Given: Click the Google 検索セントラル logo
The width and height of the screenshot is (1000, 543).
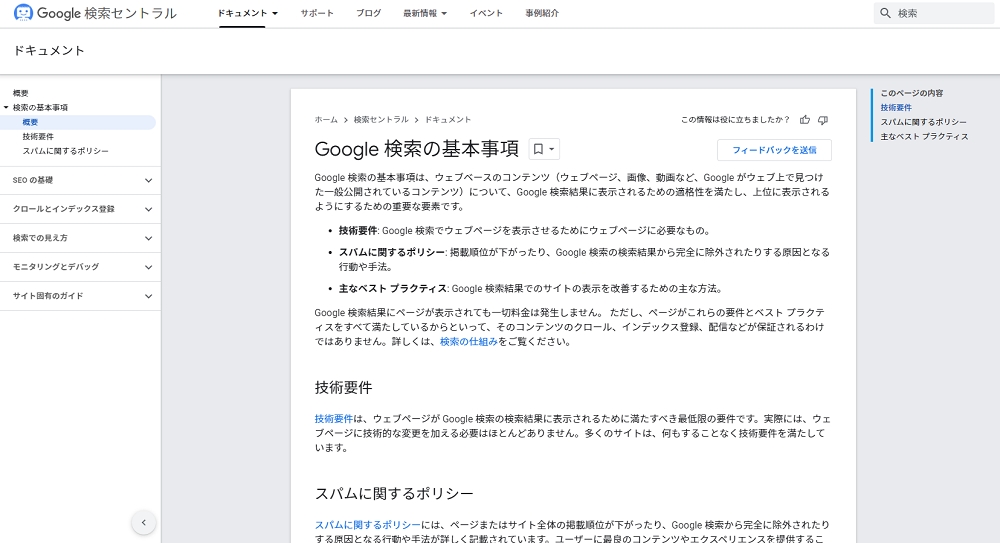Looking at the screenshot, I should [x=95, y=13].
